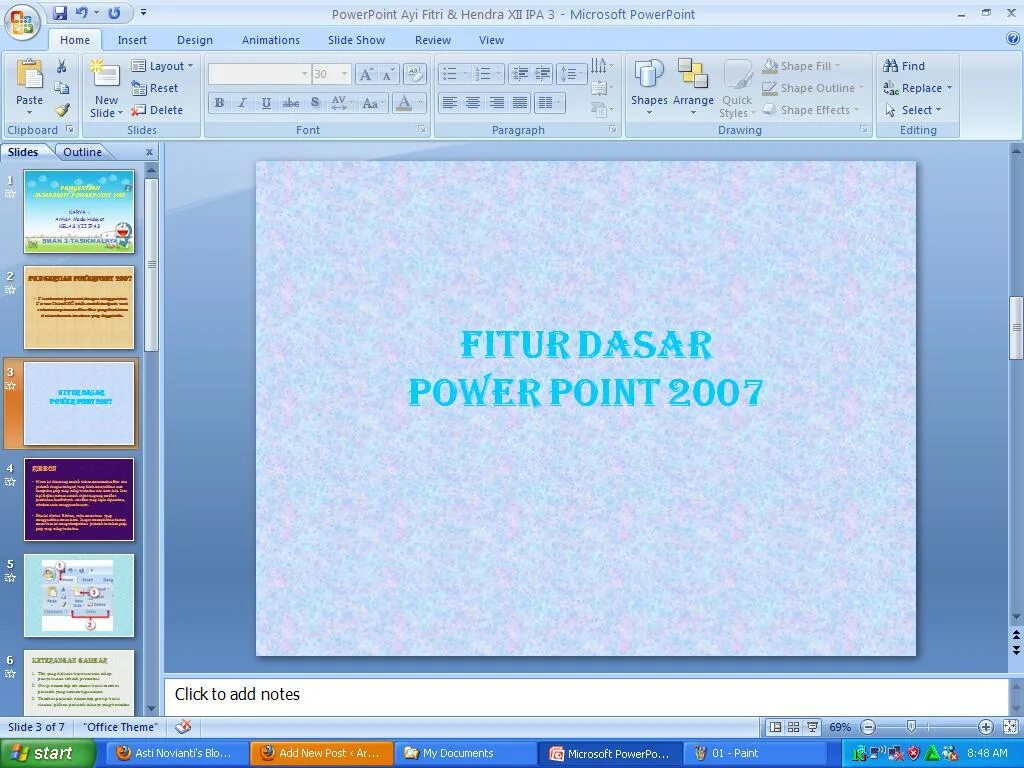The width and height of the screenshot is (1024, 768).
Task: Expand the Shapes gallery
Action: click(x=648, y=88)
